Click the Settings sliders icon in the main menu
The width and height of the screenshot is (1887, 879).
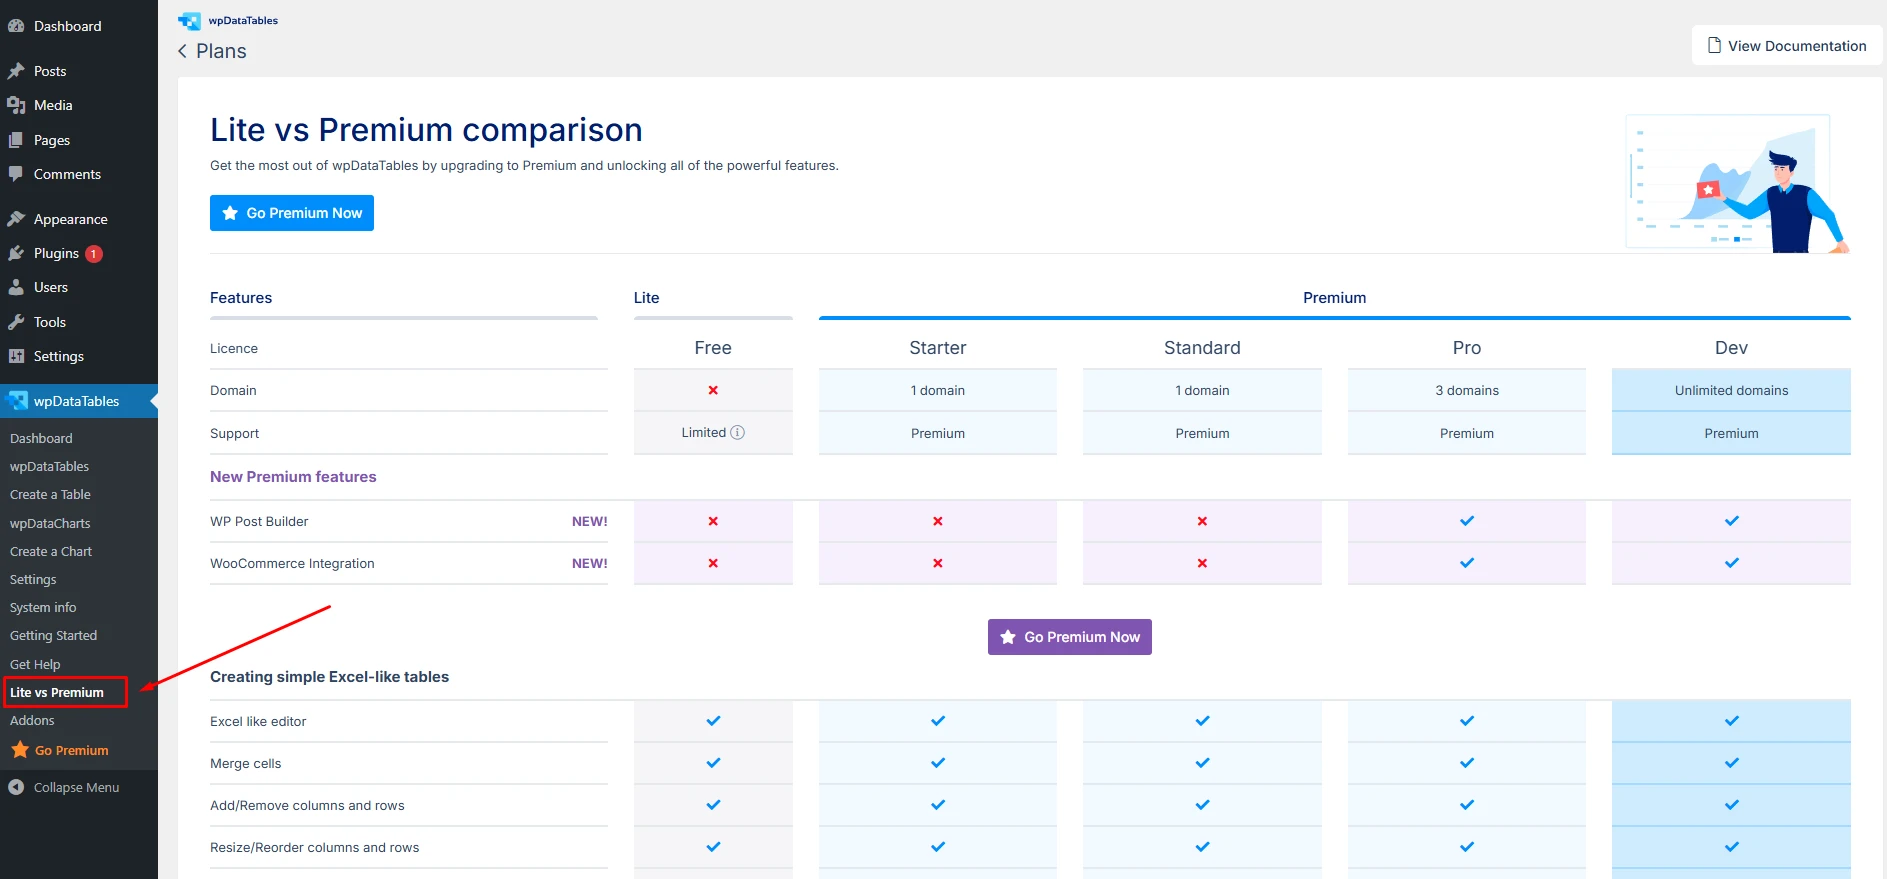pos(16,356)
